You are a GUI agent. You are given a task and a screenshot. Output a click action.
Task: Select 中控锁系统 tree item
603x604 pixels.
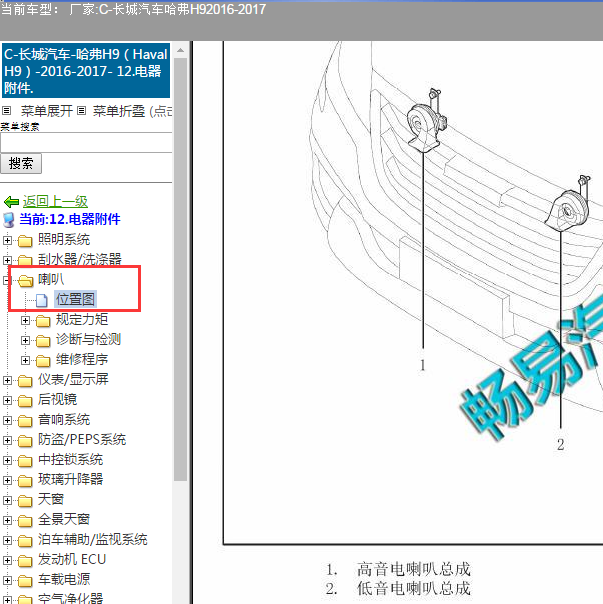(x=71, y=460)
